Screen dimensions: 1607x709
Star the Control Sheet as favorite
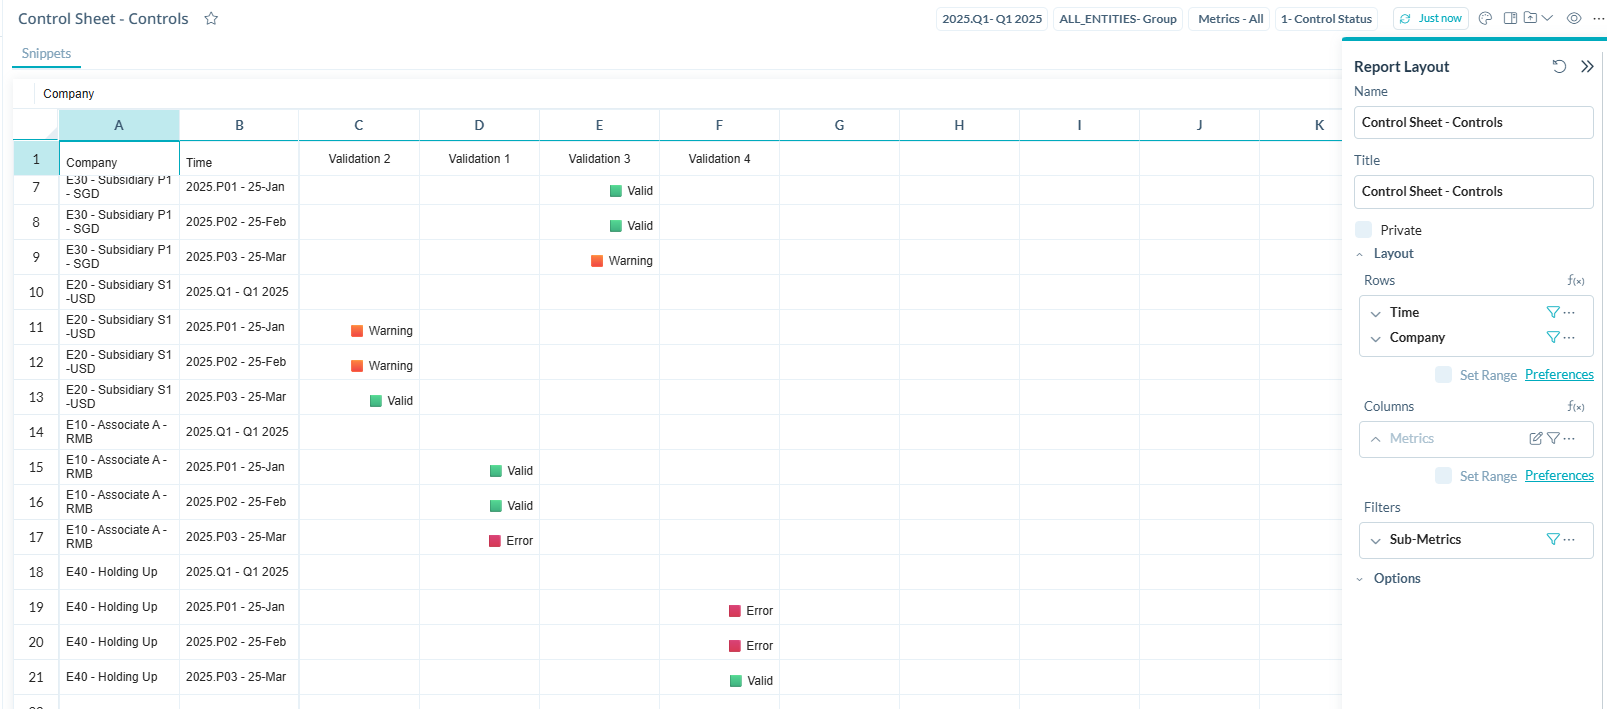(x=211, y=18)
